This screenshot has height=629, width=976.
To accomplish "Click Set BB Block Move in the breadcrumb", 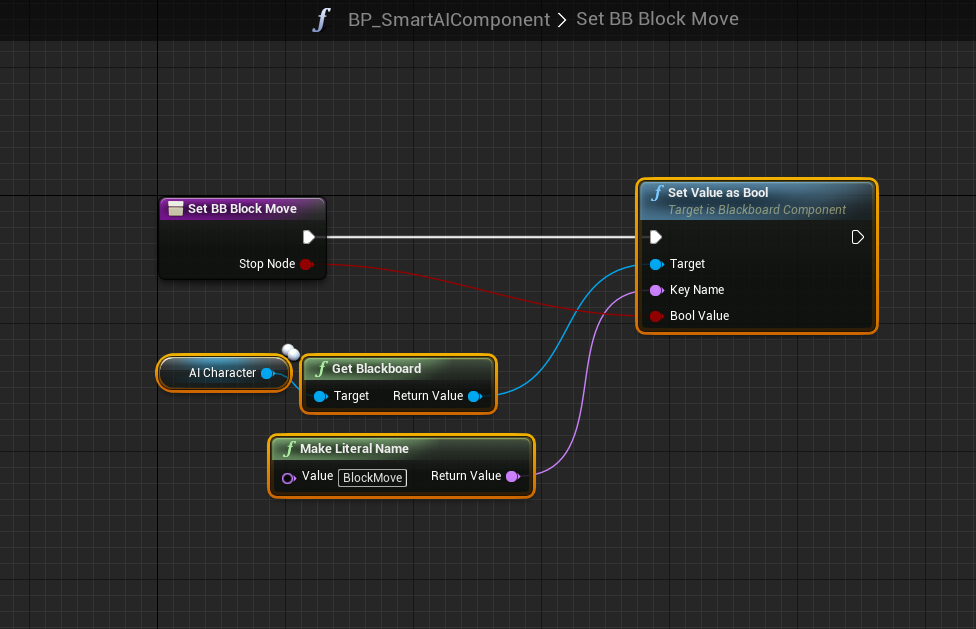I will coord(657,19).
